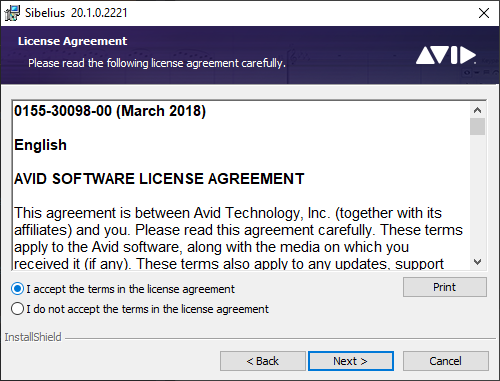
Task: Click the Sibelius installer icon in title bar
Action: [x=12, y=13]
